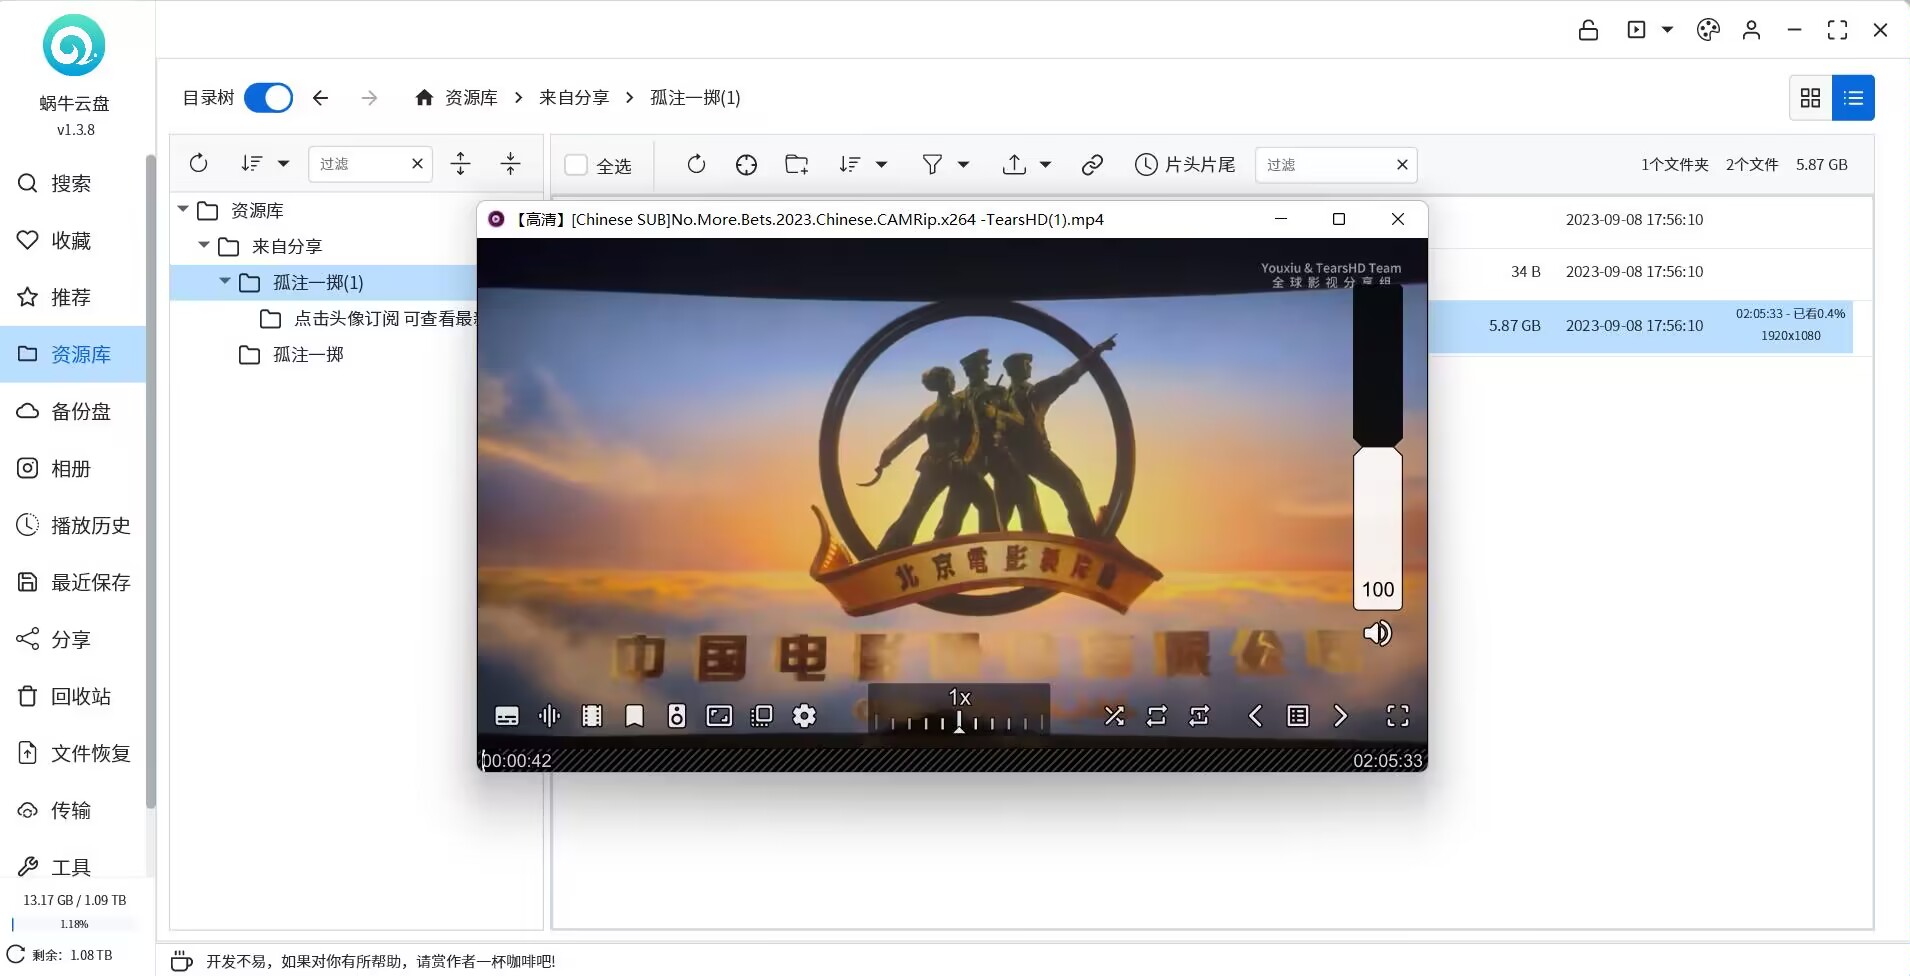This screenshot has width=1910, height=976.
Task: Play previous video in the player
Action: tap(1255, 716)
